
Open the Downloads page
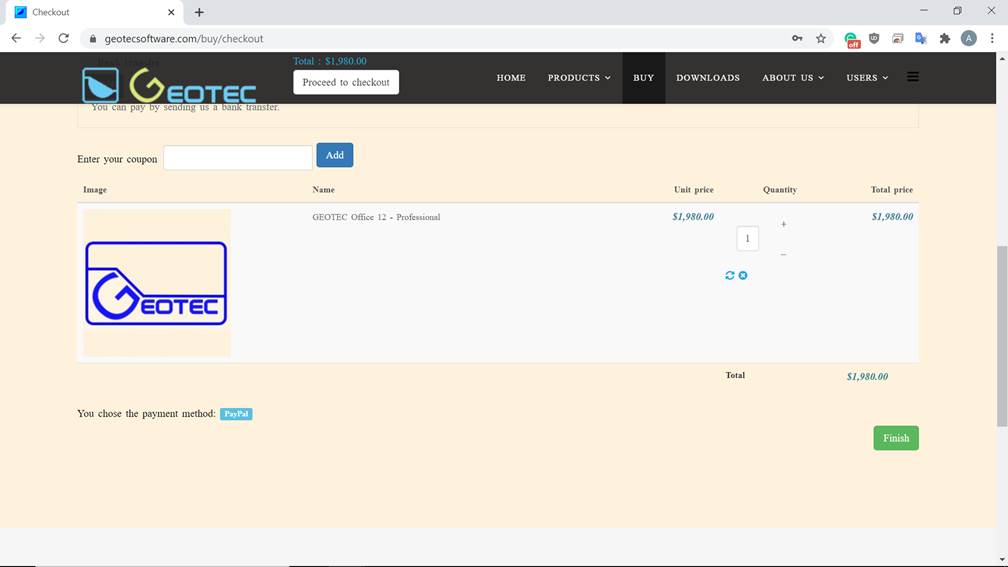tap(708, 78)
